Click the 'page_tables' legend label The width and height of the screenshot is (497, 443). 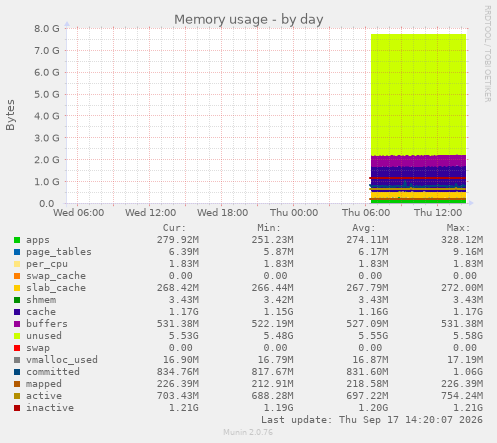59,252
